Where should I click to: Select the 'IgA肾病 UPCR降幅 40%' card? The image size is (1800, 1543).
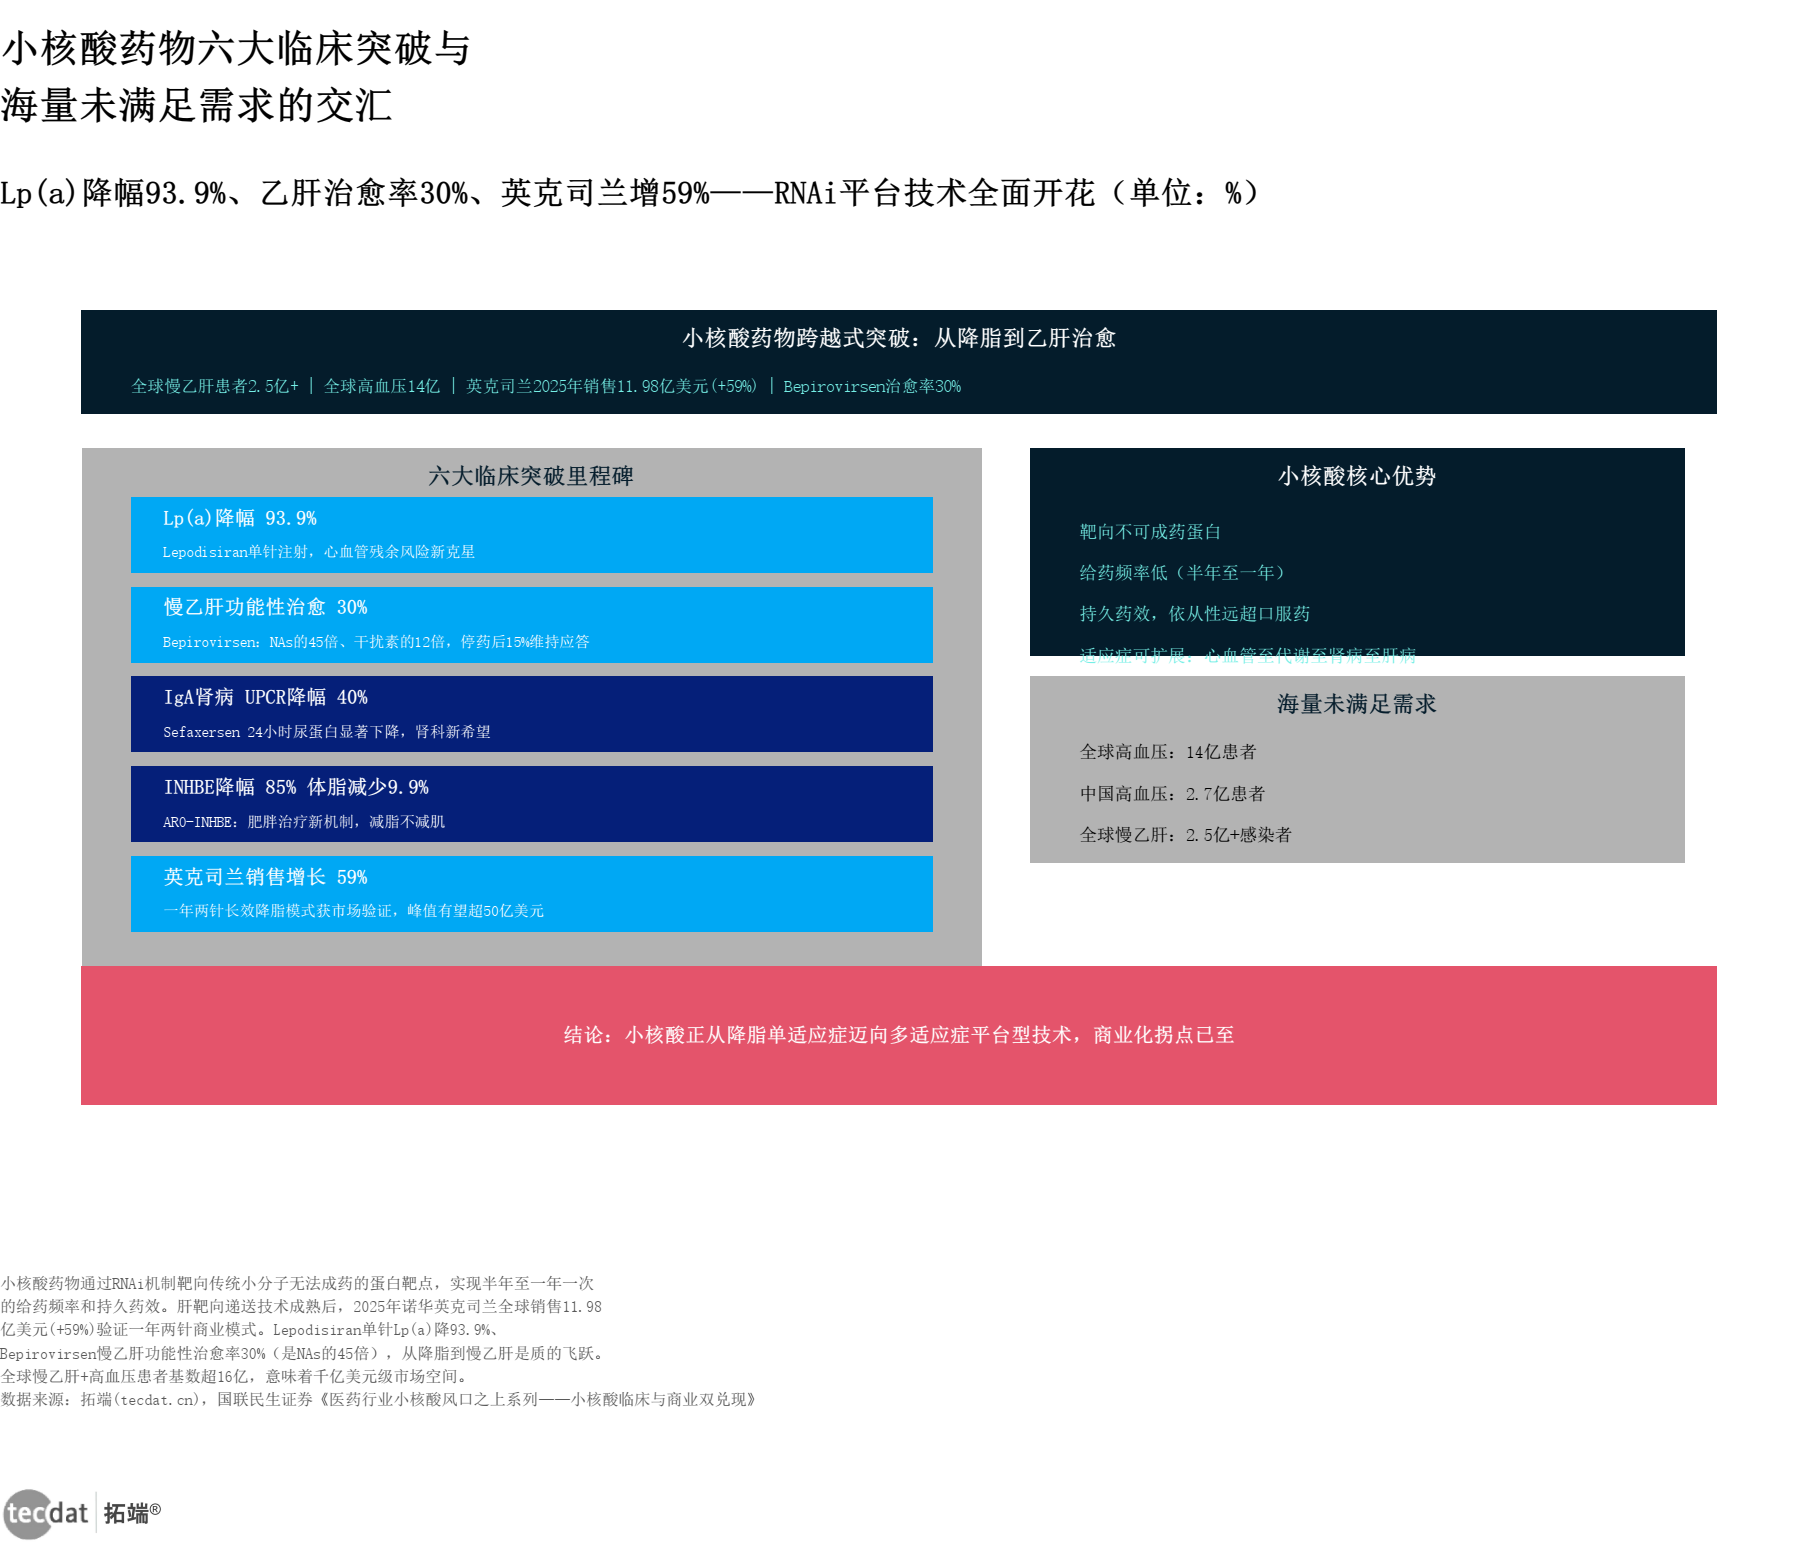(532, 714)
